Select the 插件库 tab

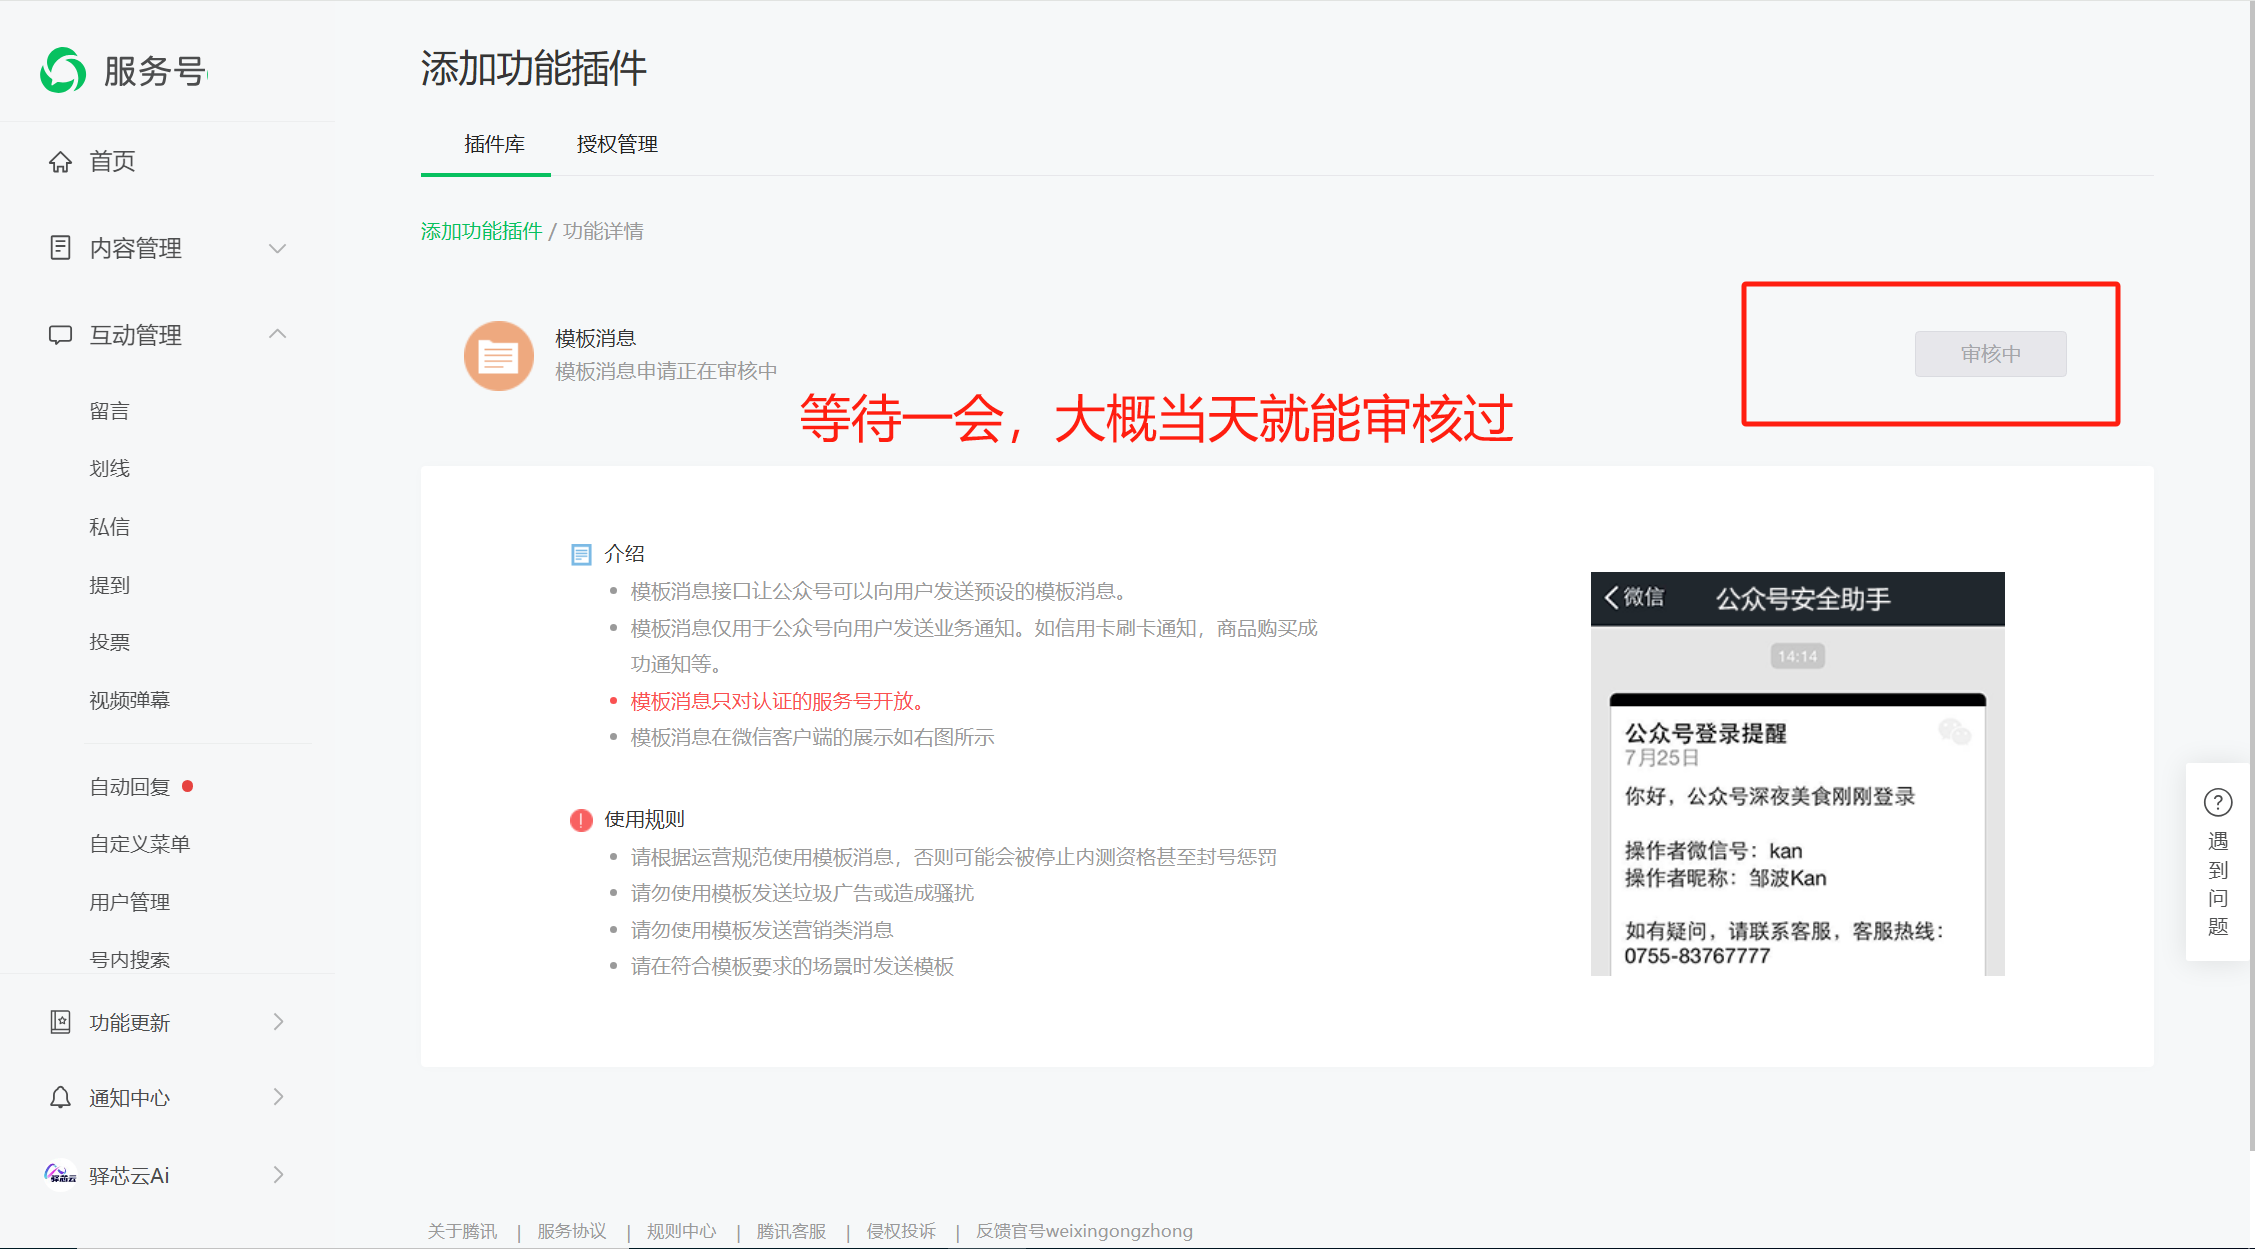click(494, 145)
